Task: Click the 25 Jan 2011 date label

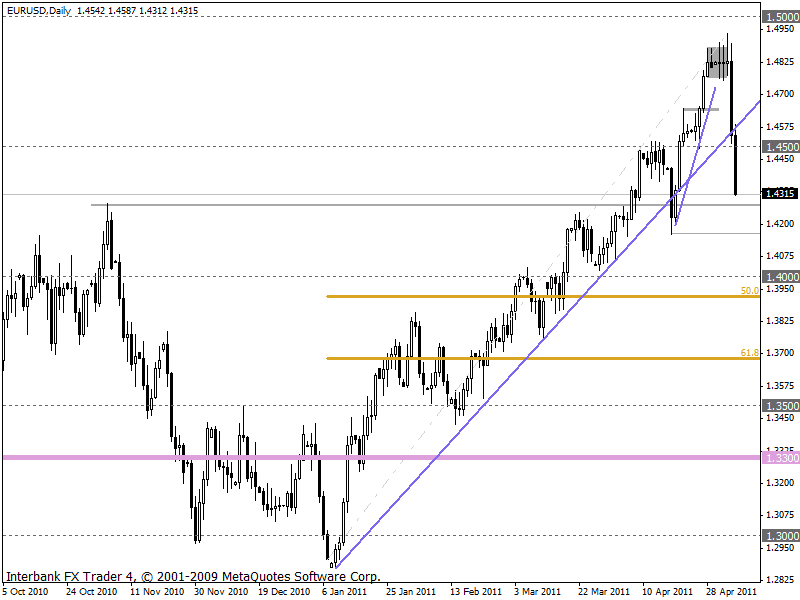Action: [x=411, y=592]
